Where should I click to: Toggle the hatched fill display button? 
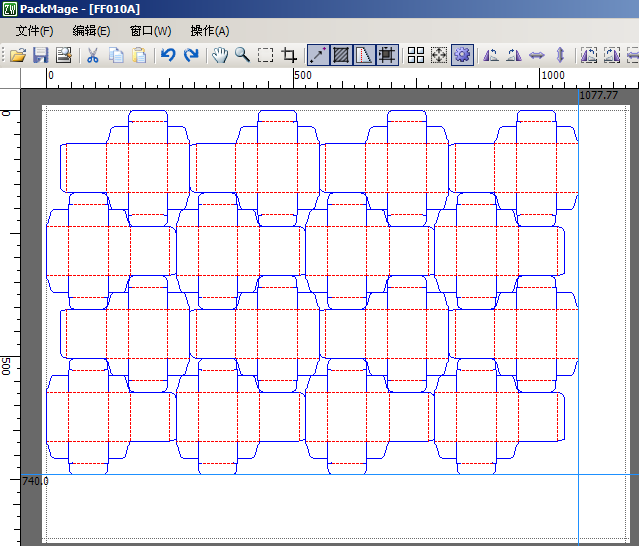pos(341,55)
